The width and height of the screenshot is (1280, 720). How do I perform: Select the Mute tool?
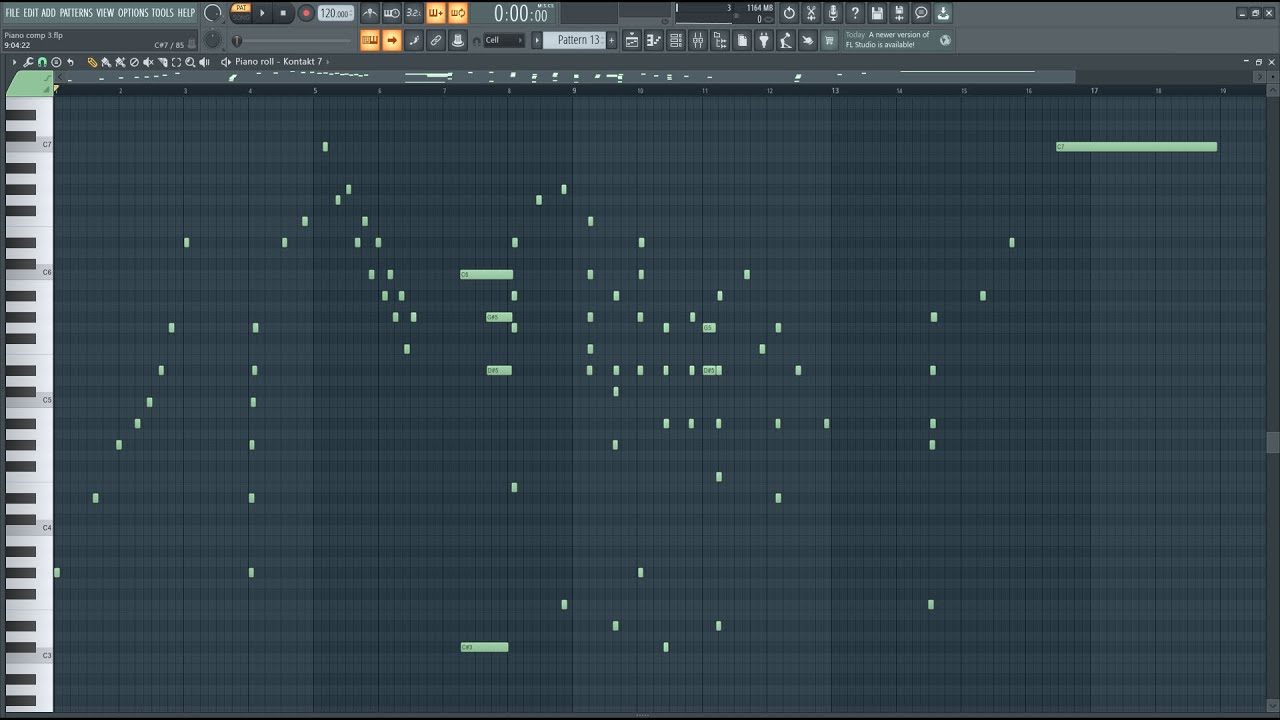point(148,62)
